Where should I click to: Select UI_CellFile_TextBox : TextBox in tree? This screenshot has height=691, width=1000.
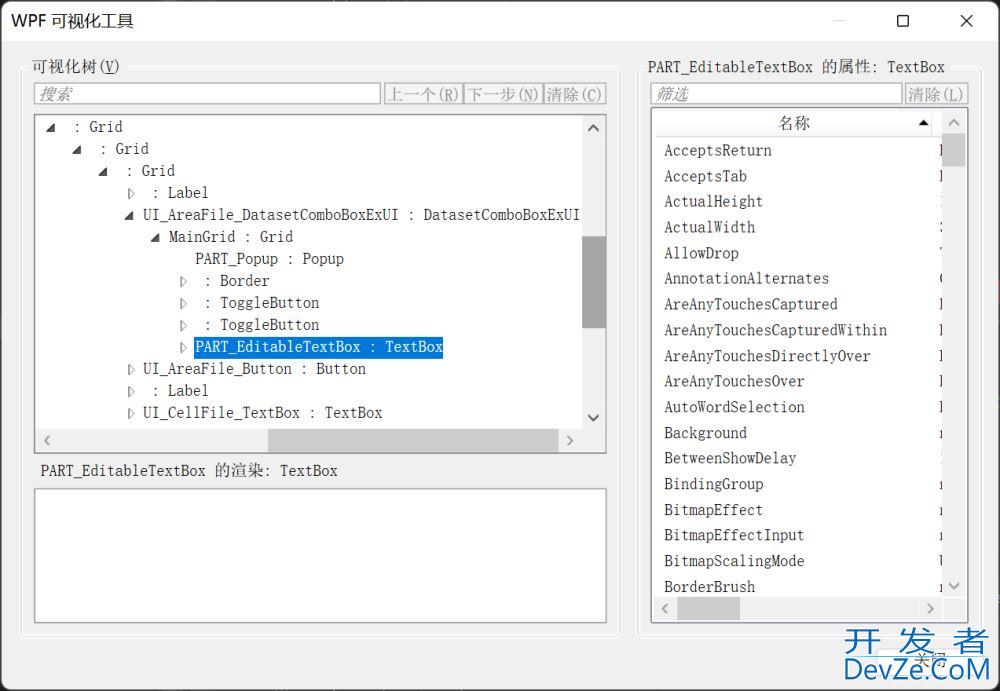point(262,413)
